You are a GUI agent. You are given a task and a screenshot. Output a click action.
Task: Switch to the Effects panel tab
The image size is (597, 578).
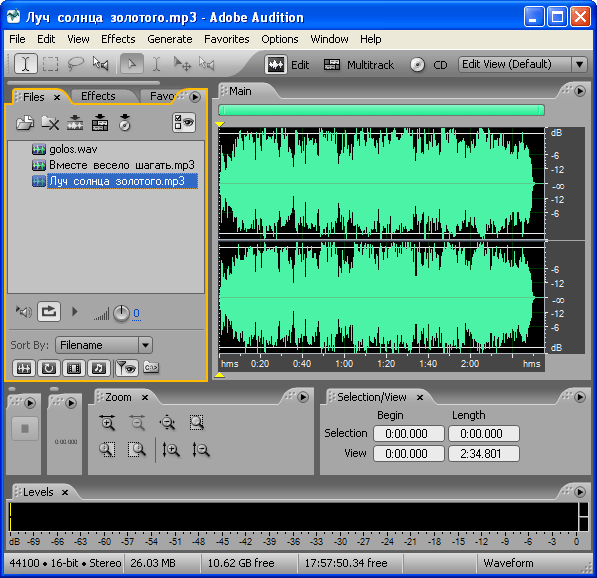[x=98, y=96]
